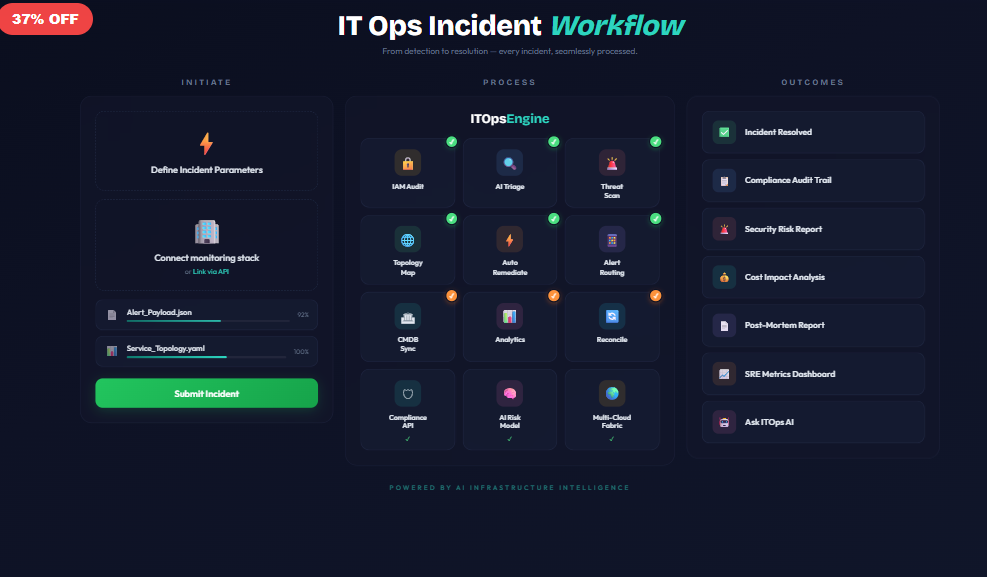
Task: Run the Reconcile engine
Action: (612, 326)
